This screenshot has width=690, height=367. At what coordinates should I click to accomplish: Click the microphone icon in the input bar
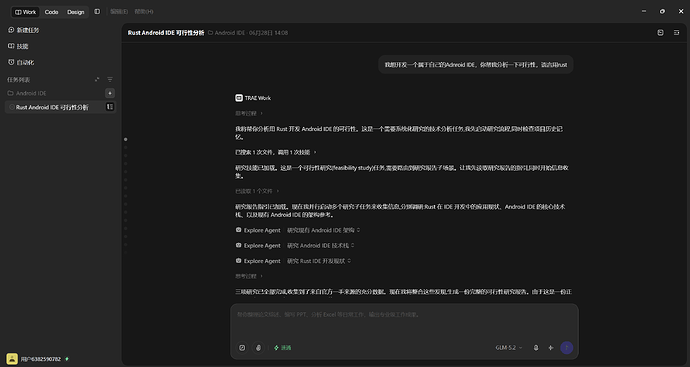tap(536, 348)
